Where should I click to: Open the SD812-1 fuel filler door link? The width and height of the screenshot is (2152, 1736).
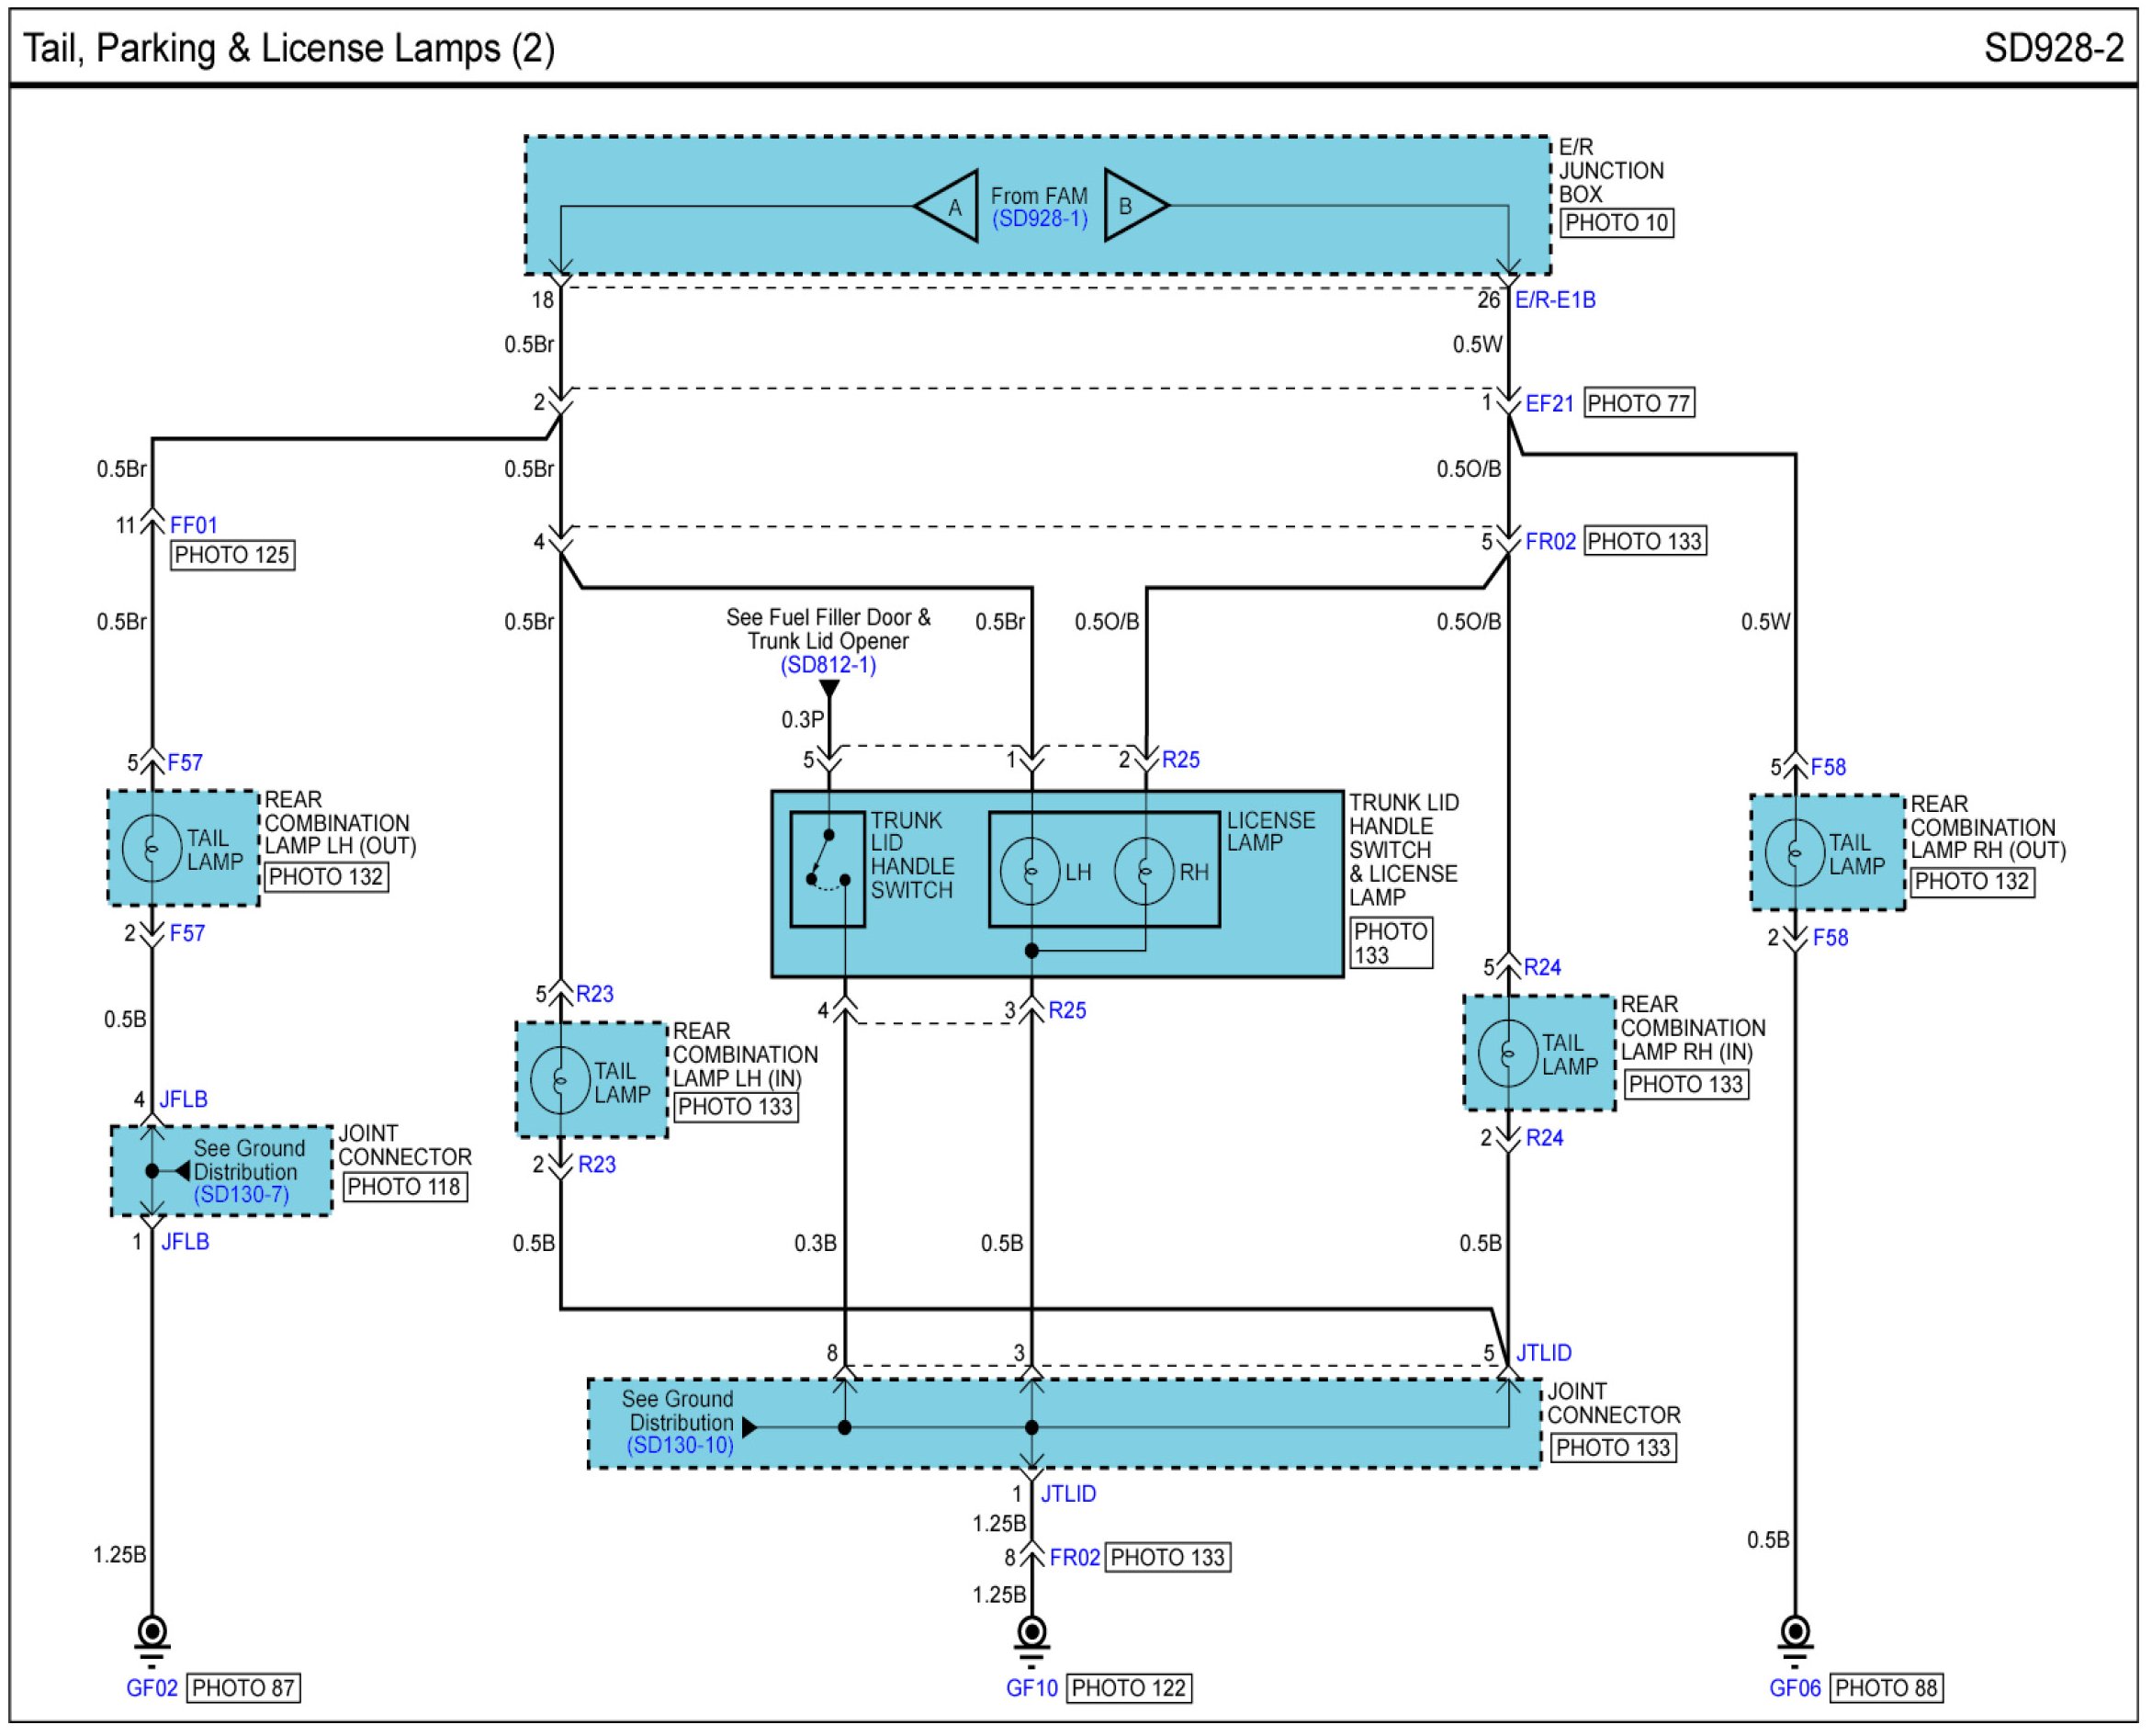click(828, 665)
